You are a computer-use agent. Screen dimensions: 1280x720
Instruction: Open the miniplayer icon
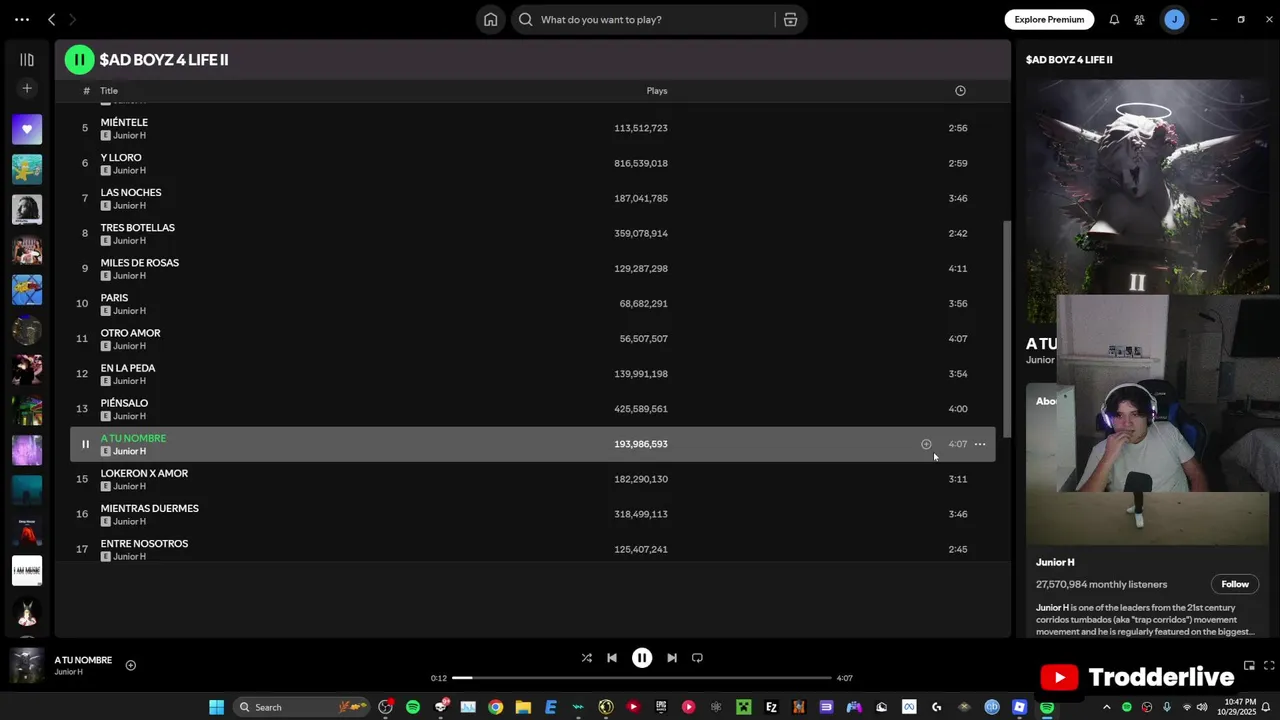coord(1249,665)
